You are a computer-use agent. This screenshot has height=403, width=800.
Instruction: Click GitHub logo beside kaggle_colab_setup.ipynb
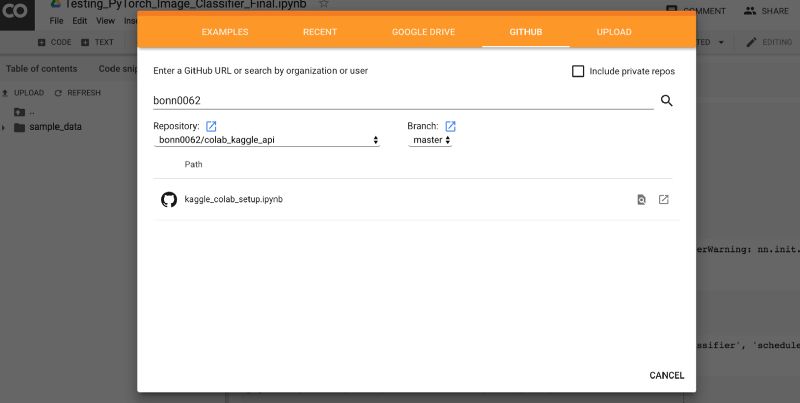[x=169, y=199]
